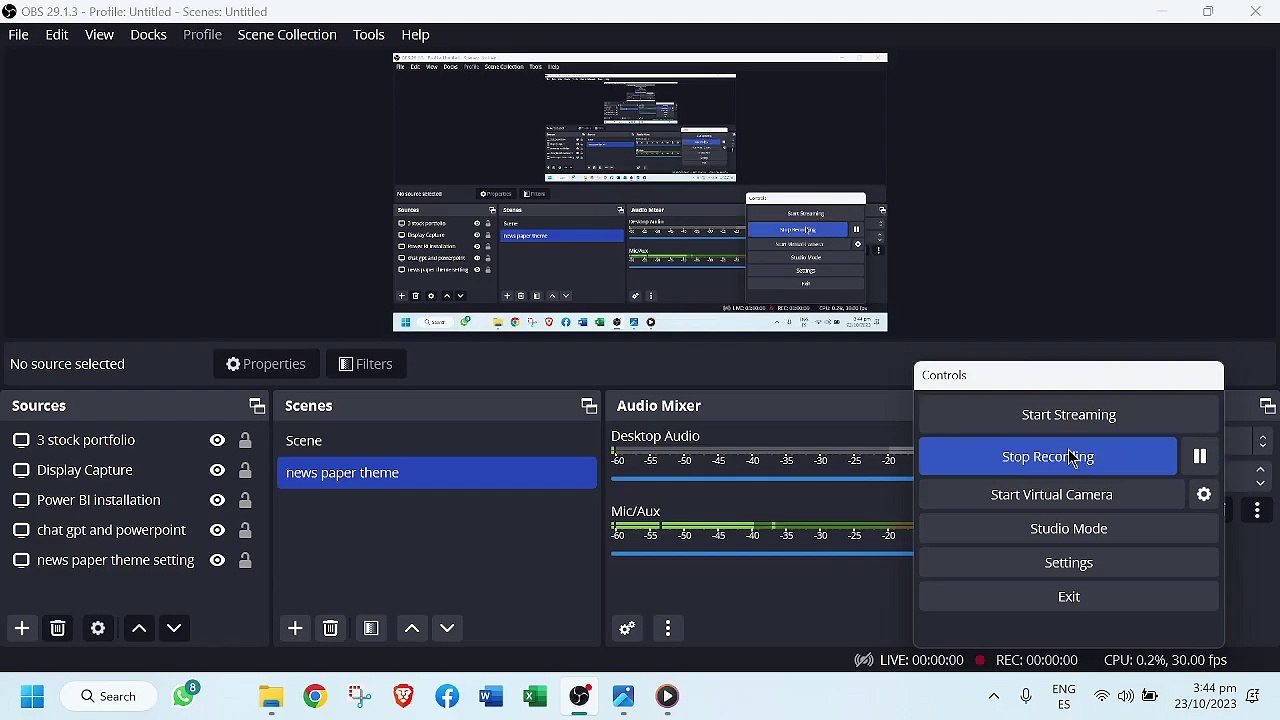Click the source type icon beside Power BI installation
The height and width of the screenshot is (720, 1280).
[21, 500]
